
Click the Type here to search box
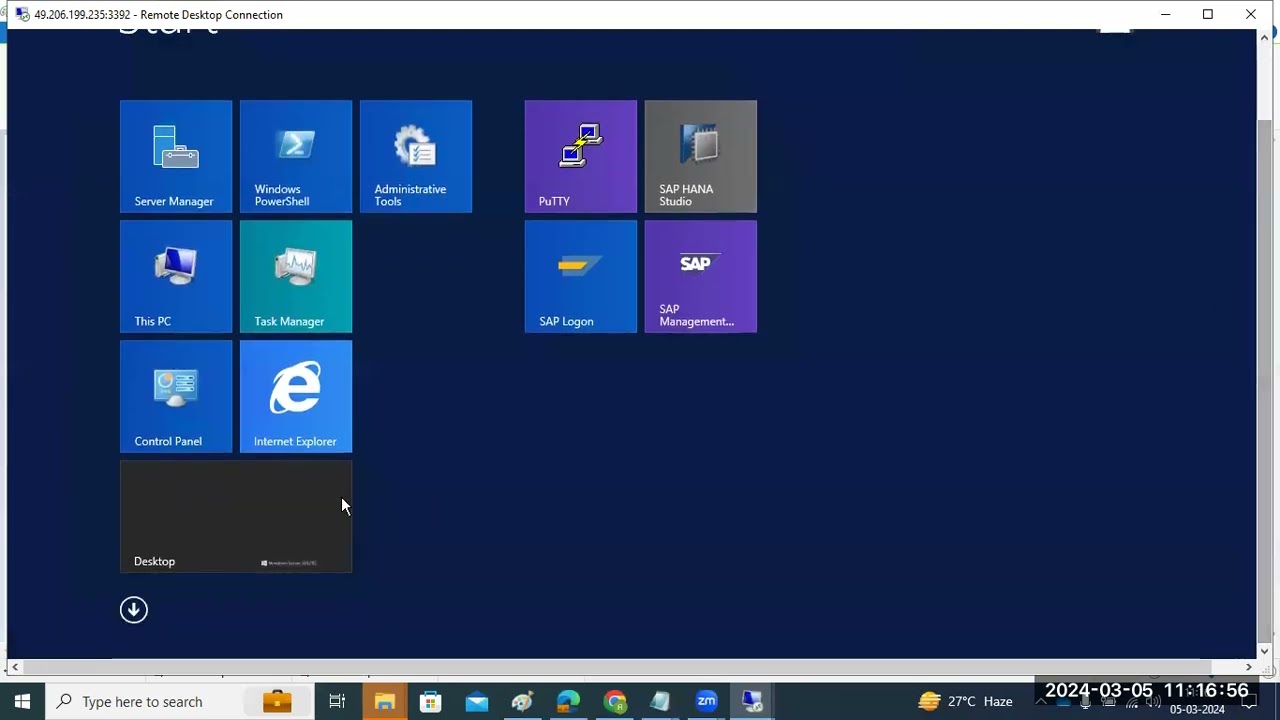(180, 701)
